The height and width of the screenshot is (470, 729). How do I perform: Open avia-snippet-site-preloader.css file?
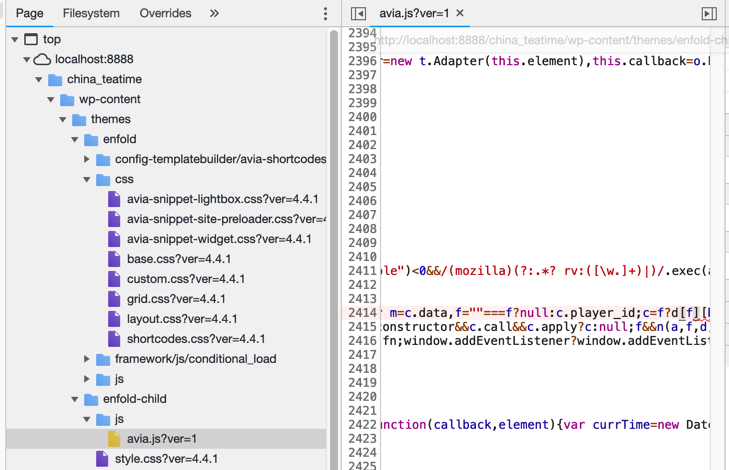pos(226,219)
